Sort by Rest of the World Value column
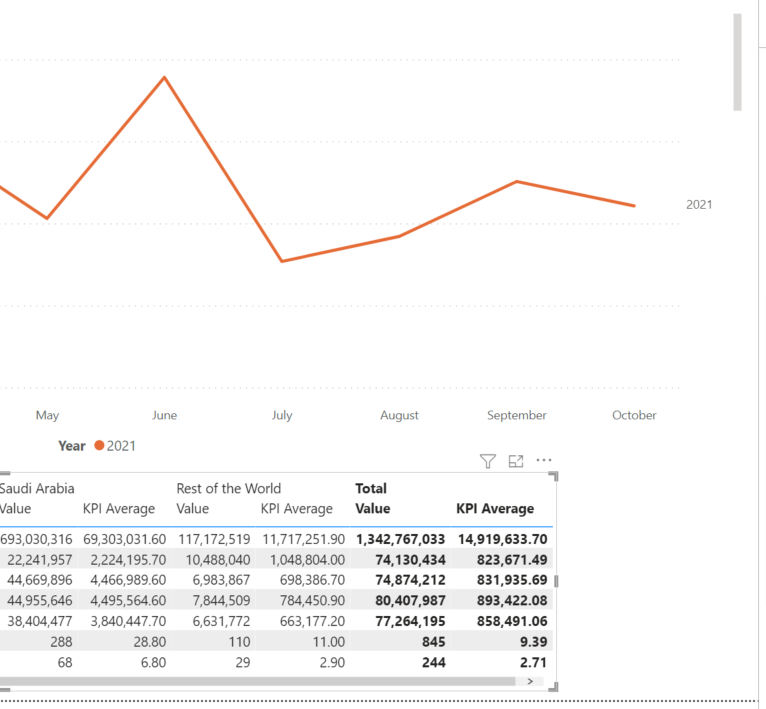Screen dimensions: 766x709 192,509
